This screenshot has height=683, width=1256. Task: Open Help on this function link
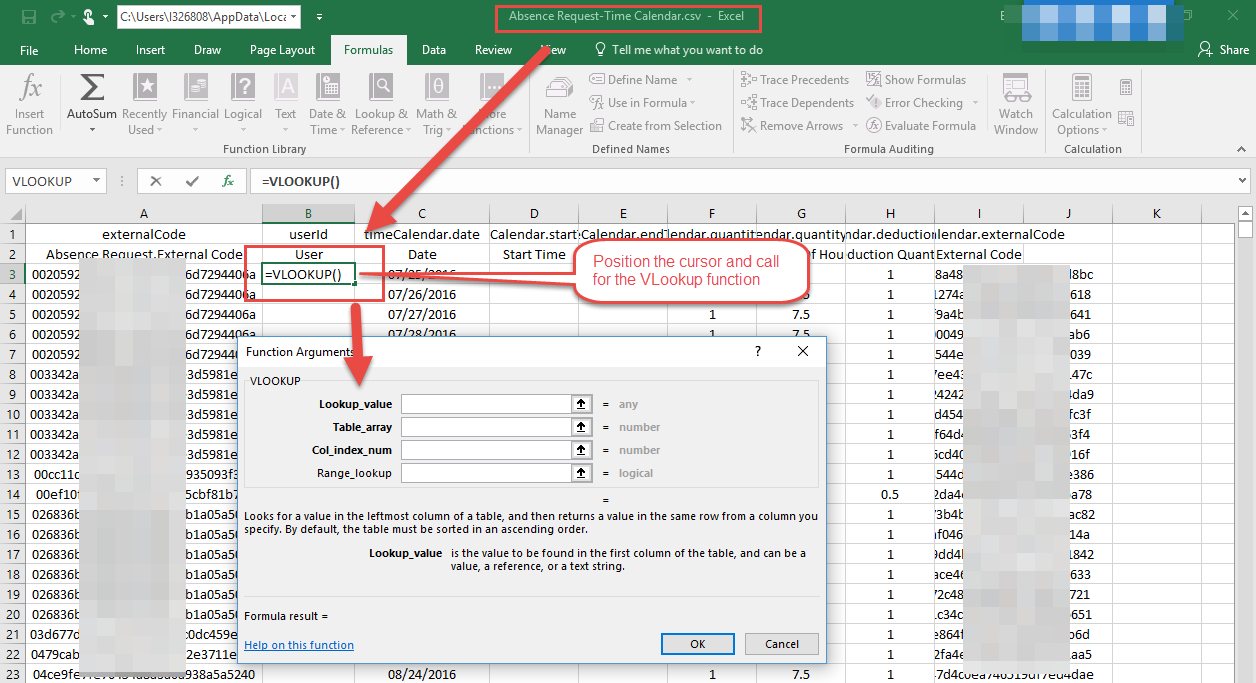(x=299, y=645)
